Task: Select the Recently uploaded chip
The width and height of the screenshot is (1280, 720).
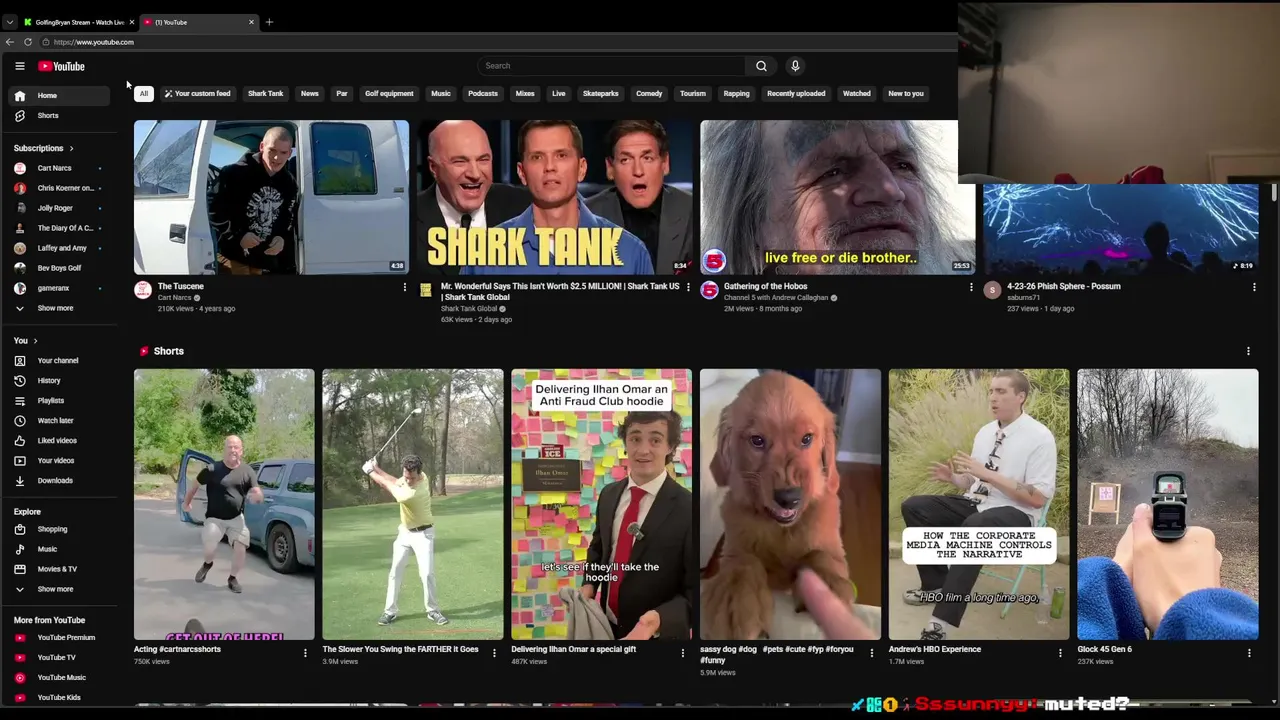Action: pyautogui.click(x=796, y=94)
